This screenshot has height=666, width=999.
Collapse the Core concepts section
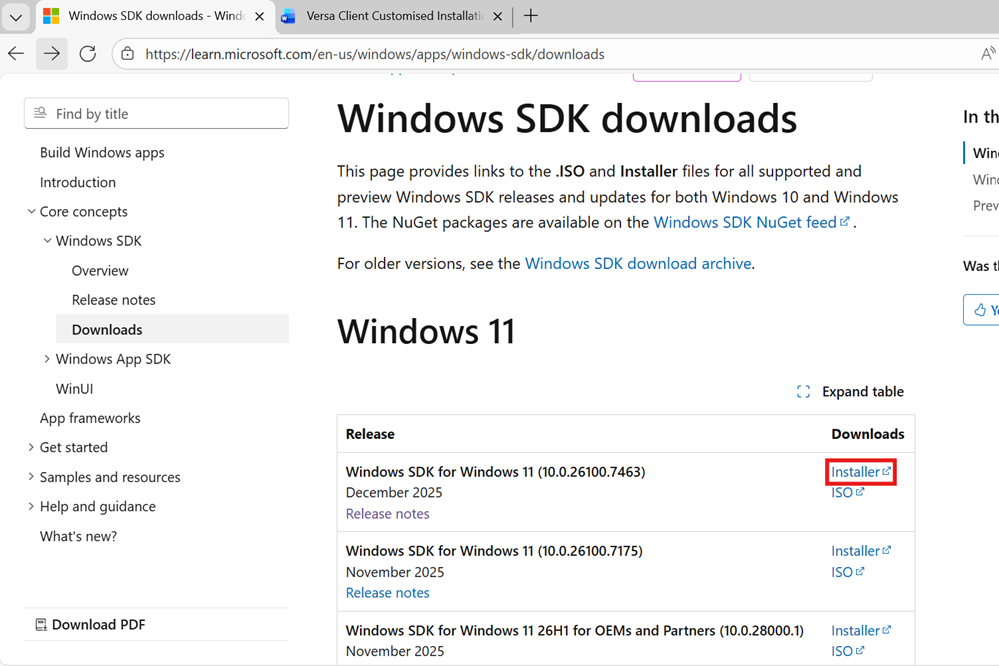point(31,211)
